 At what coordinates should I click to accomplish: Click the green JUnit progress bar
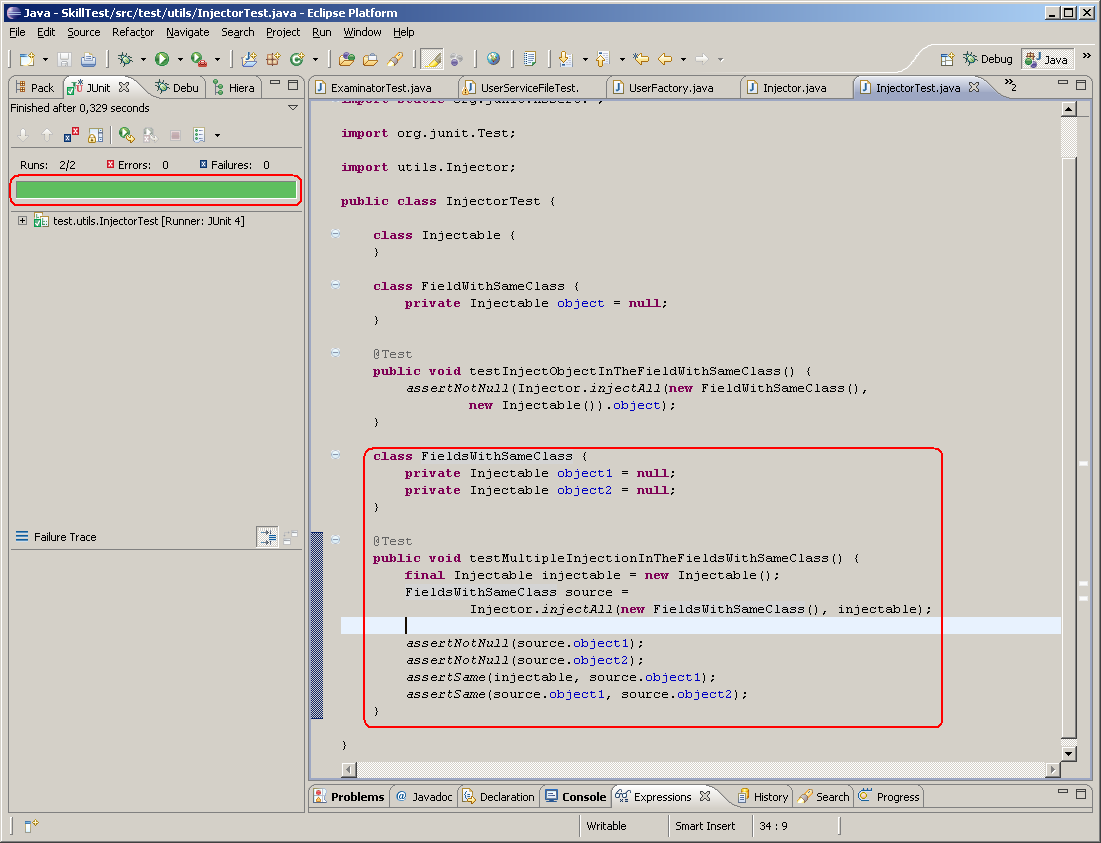click(x=155, y=189)
